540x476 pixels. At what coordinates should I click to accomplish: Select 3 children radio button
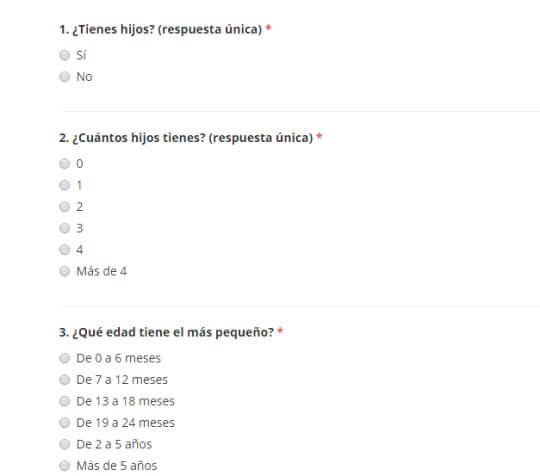64,228
